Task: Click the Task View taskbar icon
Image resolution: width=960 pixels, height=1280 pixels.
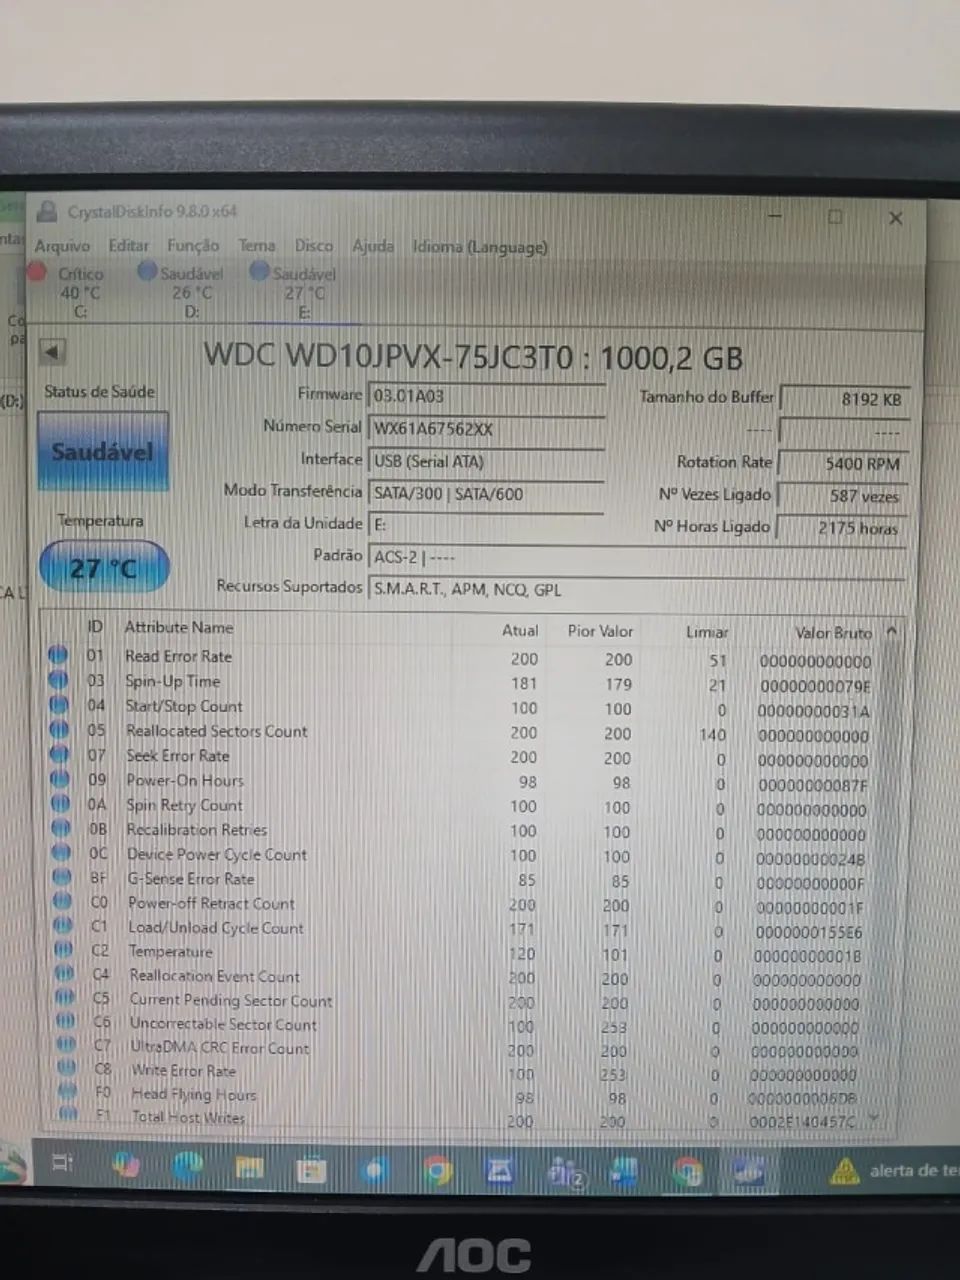Action: pyautogui.click(x=62, y=1163)
